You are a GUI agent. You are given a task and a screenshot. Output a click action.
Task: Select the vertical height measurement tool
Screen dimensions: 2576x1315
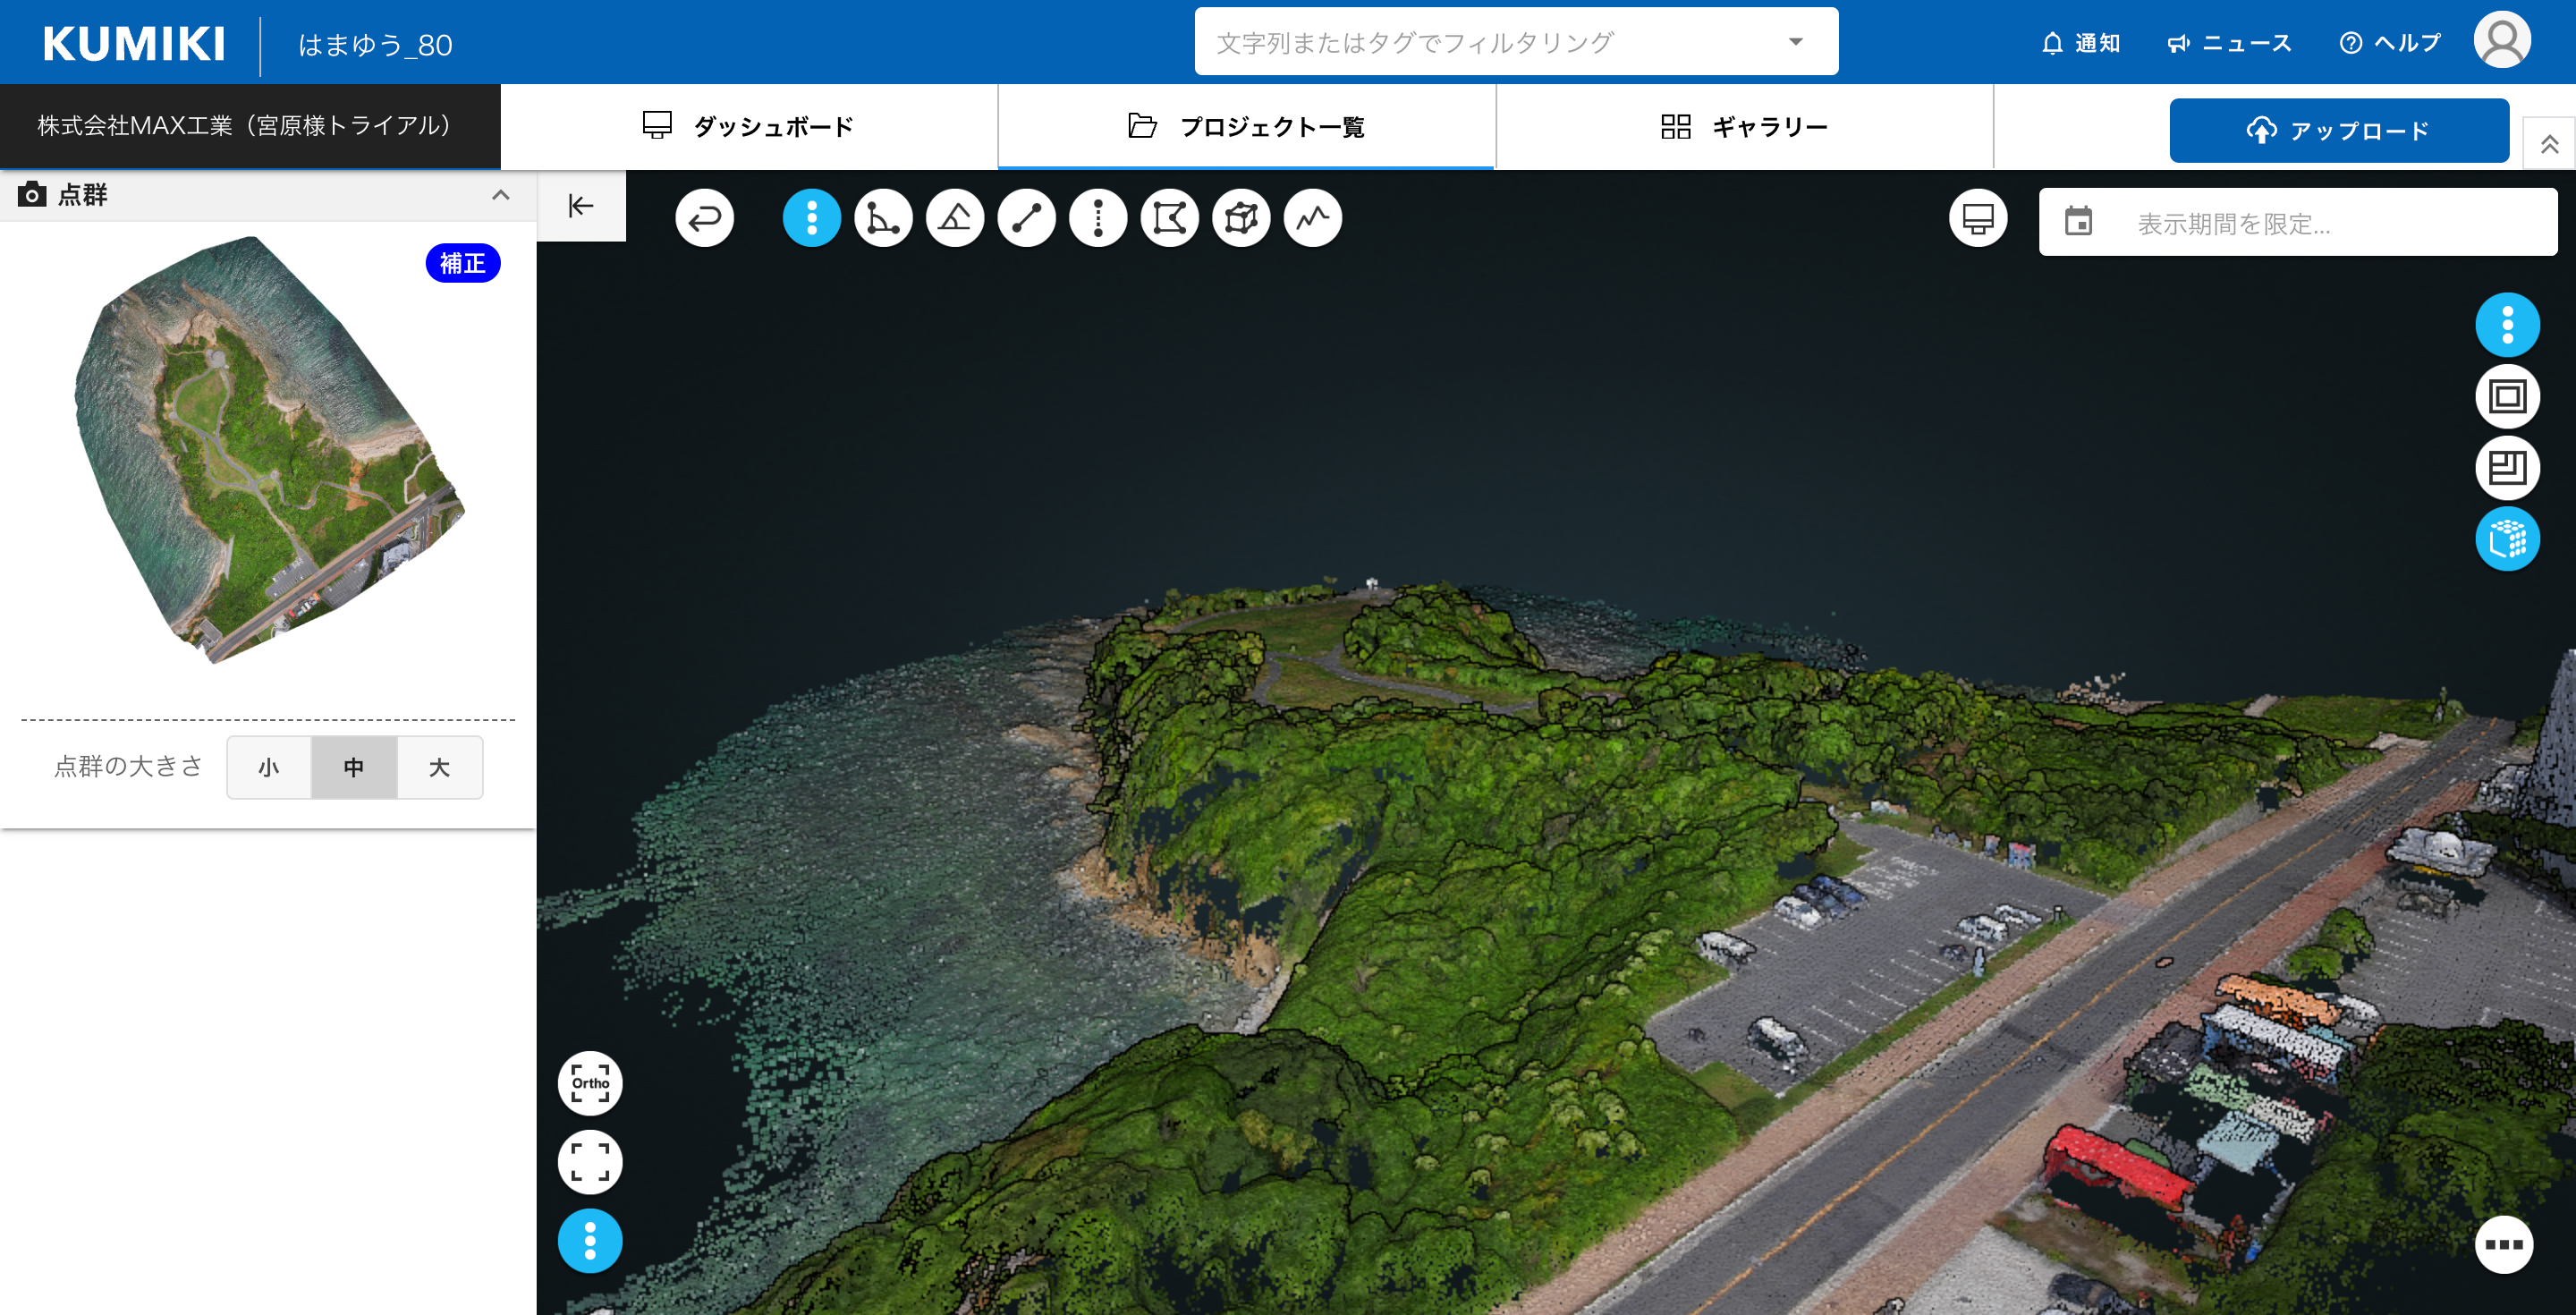pos(1098,218)
